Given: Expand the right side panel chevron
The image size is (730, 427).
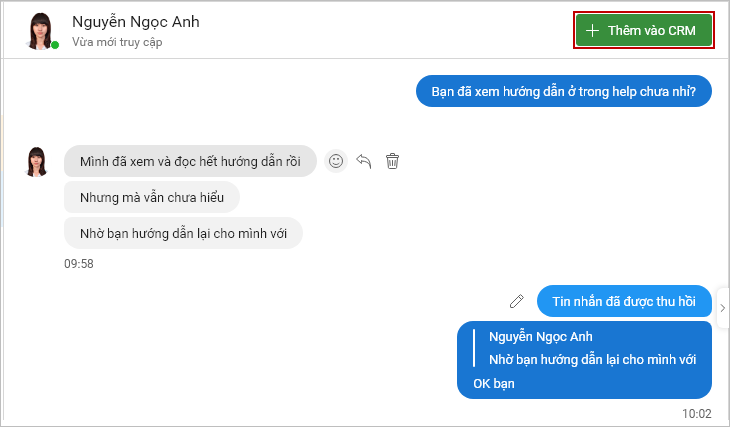Looking at the screenshot, I should click(x=723, y=308).
